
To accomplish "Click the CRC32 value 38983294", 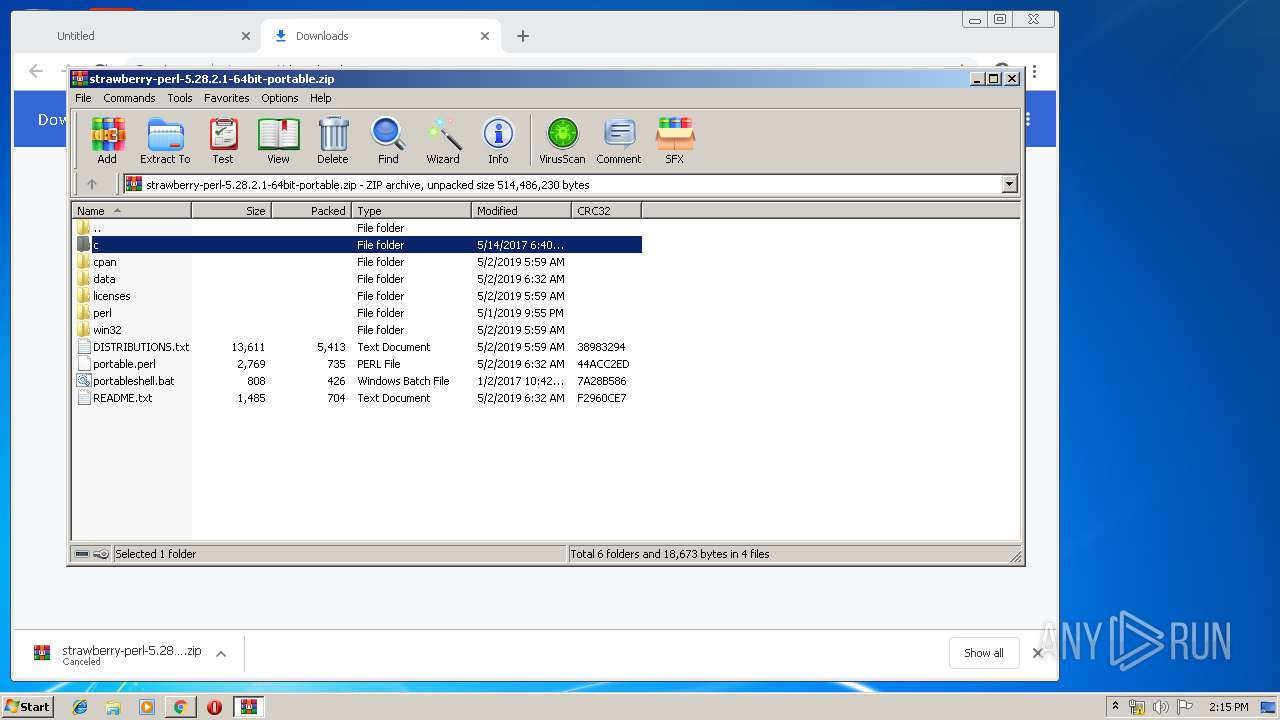I will pos(601,347).
